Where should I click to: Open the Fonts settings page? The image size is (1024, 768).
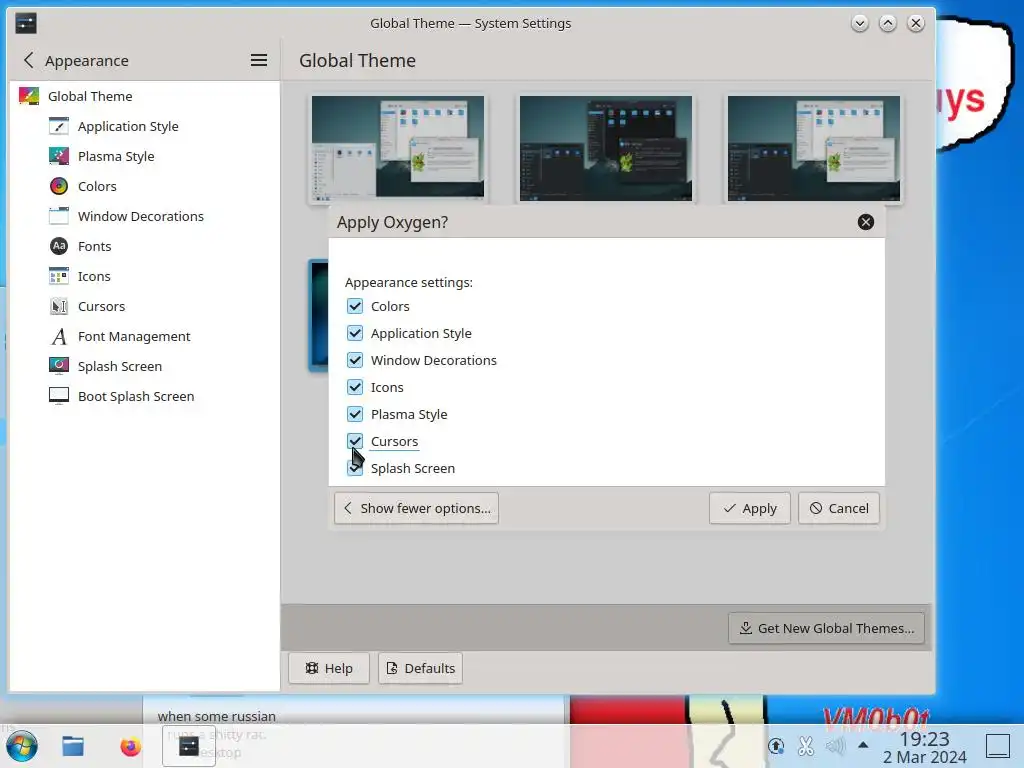94,246
